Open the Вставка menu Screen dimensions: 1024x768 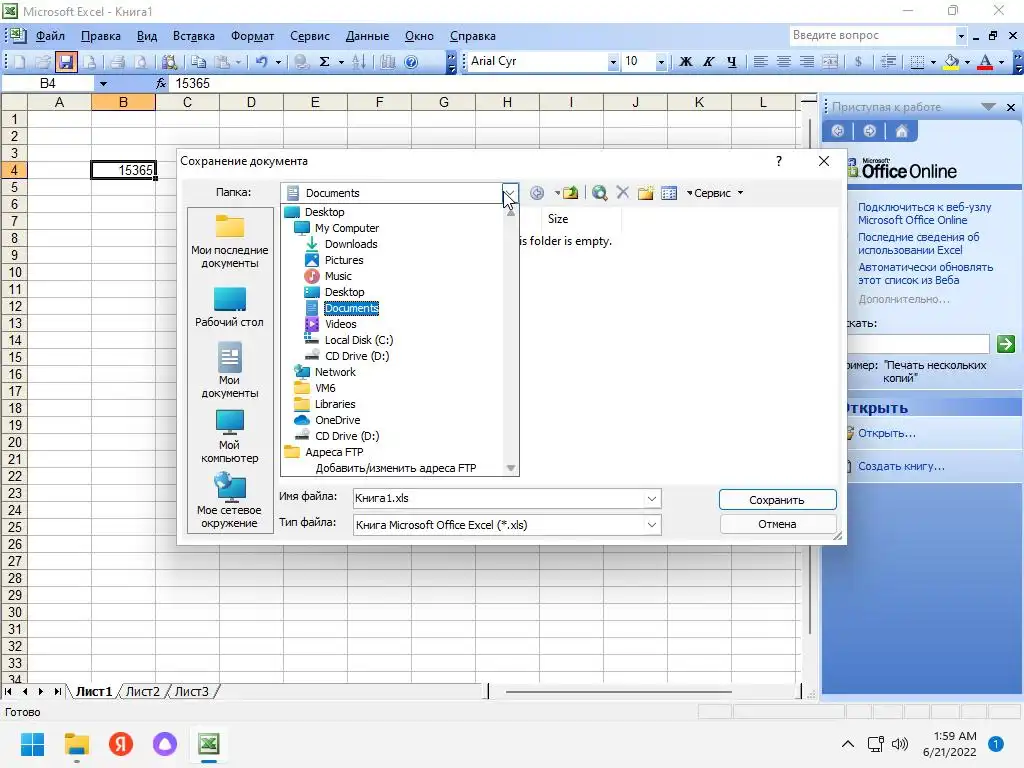click(193, 36)
